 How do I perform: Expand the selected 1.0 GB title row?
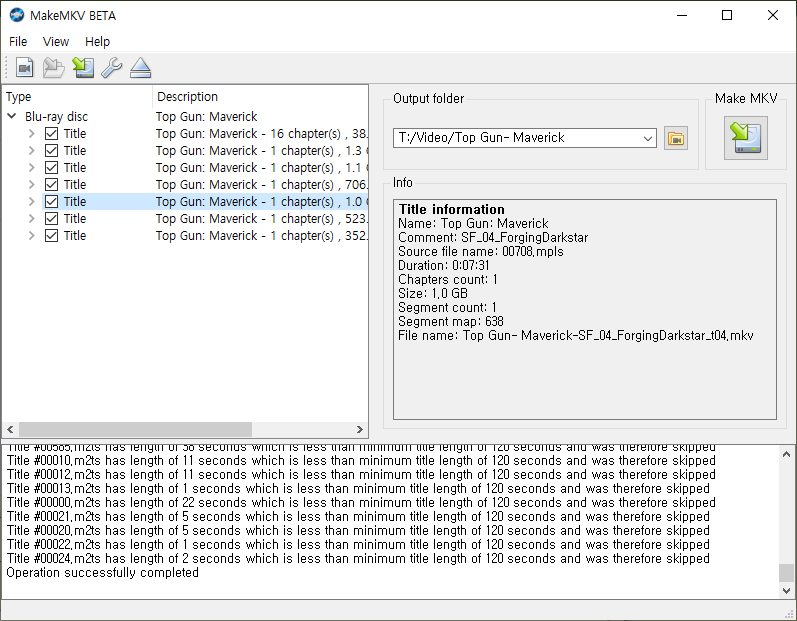coord(32,202)
